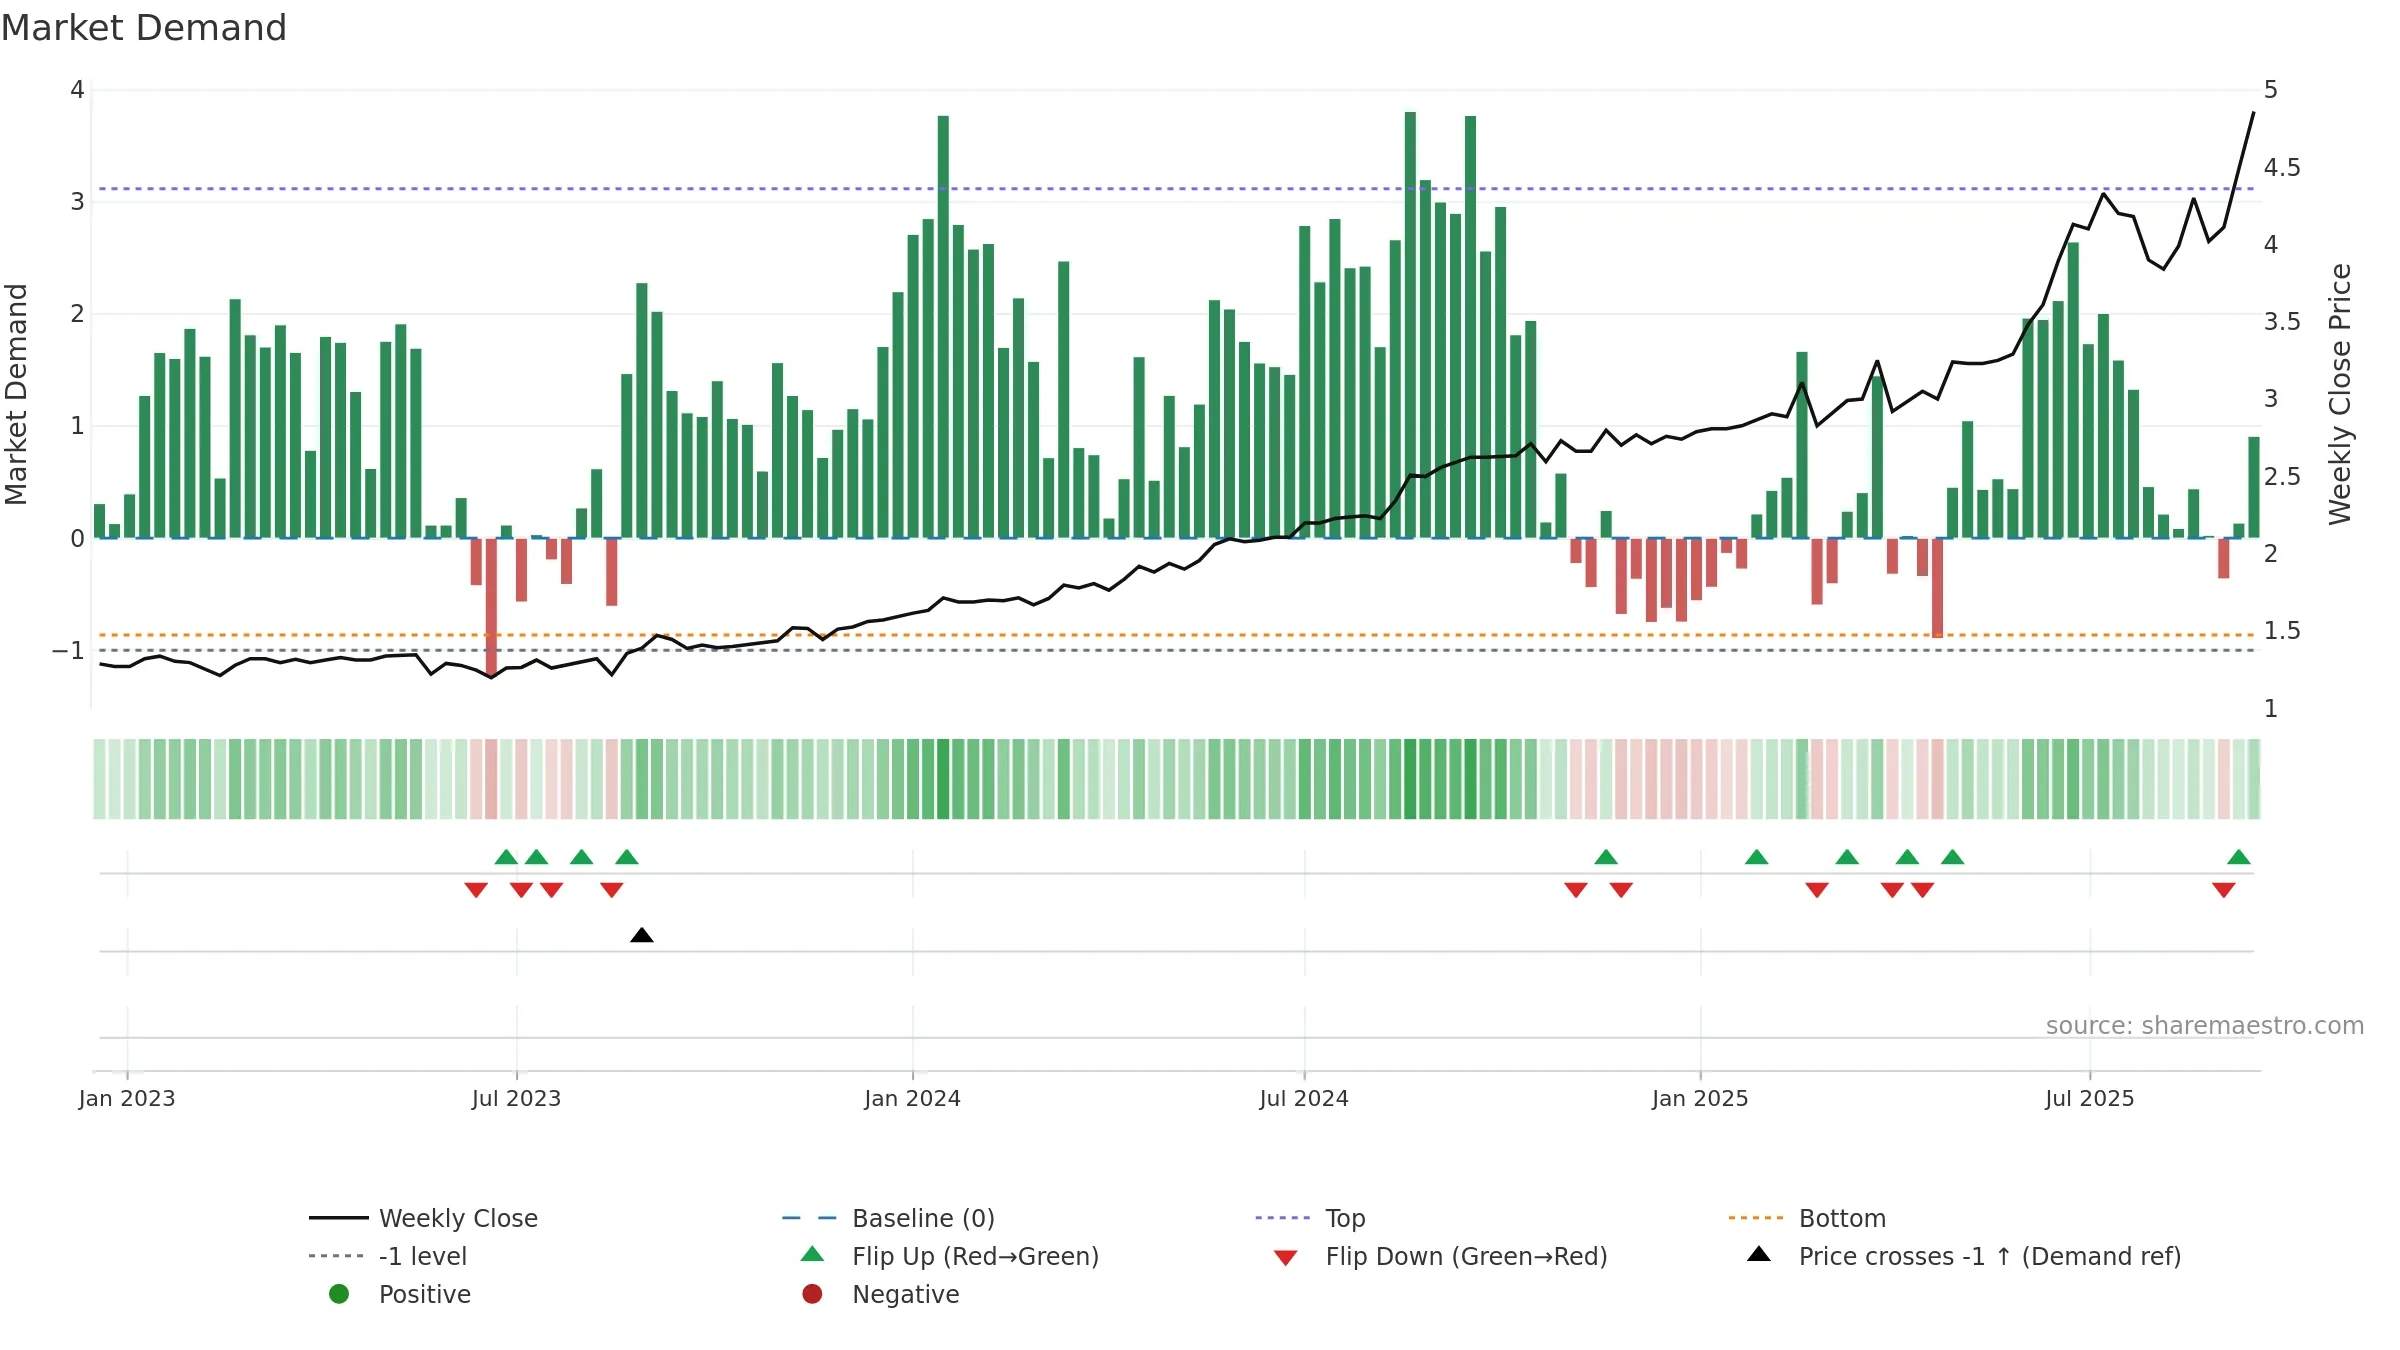Toggle the Bottom legend entry
The width and height of the screenshot is (2400, 1350).
[x=1807, y=1218]
